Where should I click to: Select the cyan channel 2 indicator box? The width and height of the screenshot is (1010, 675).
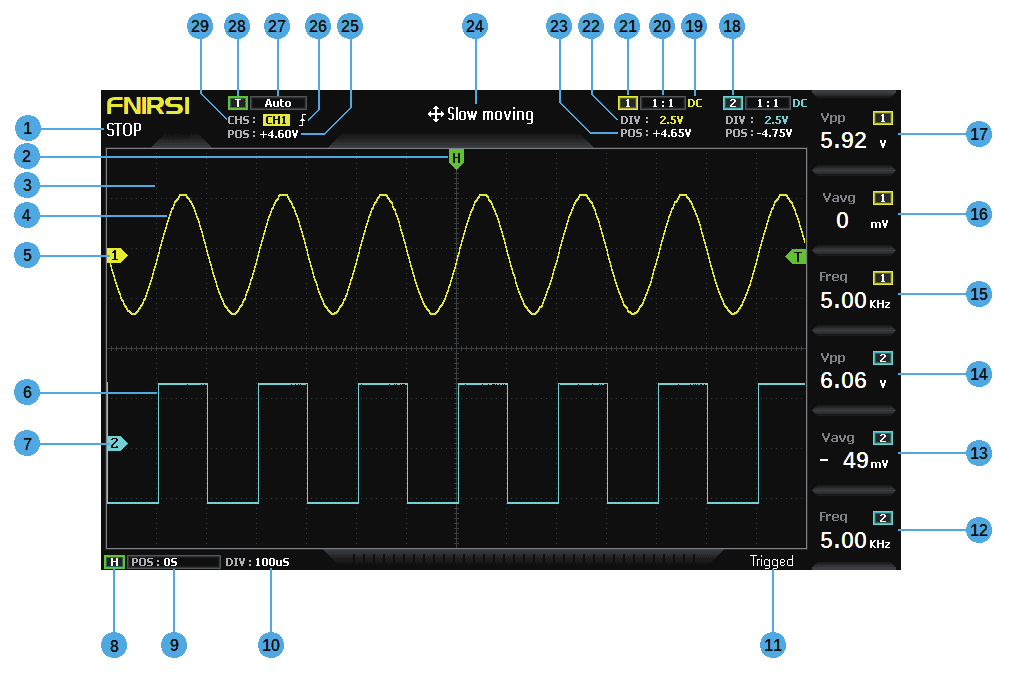tap(732, 103)
